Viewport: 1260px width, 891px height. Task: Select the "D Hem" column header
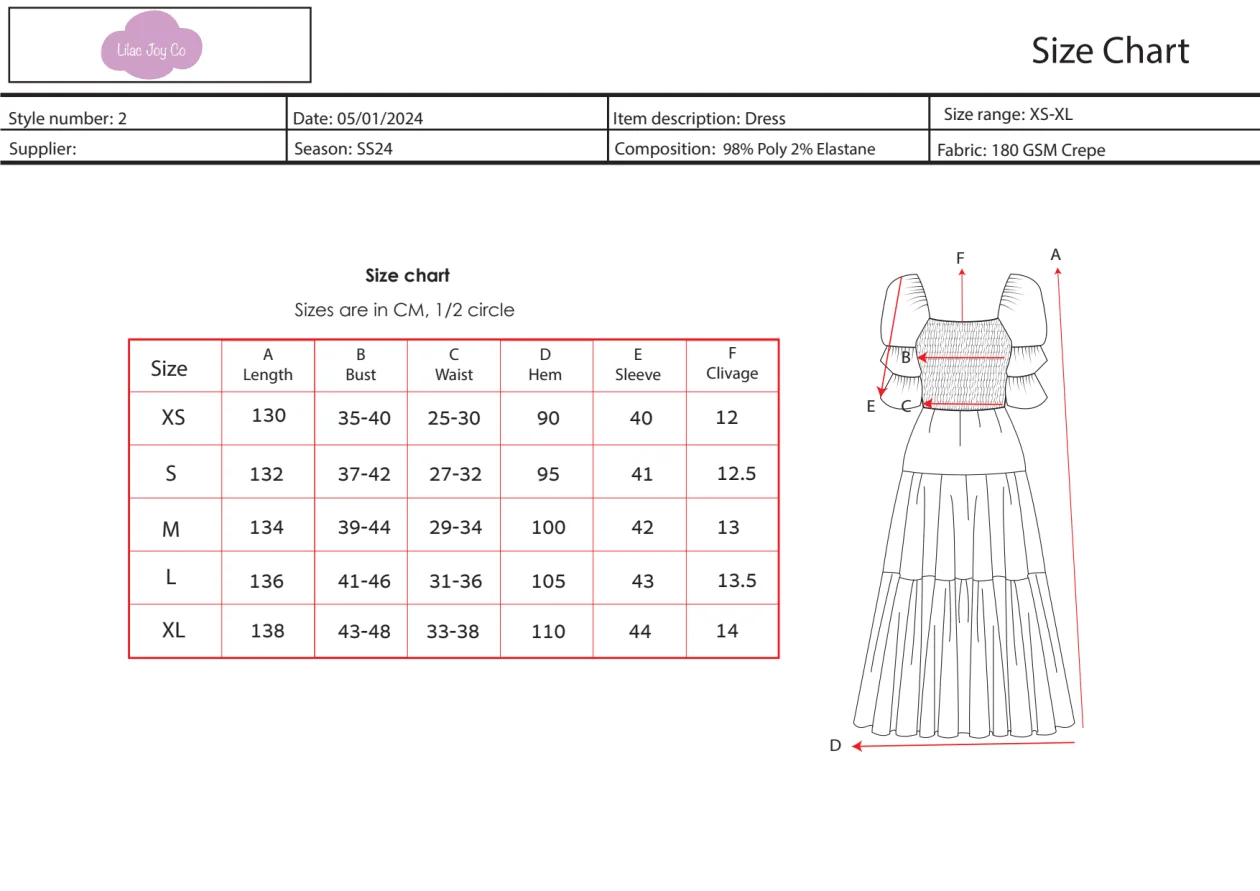tap(545, 365)
